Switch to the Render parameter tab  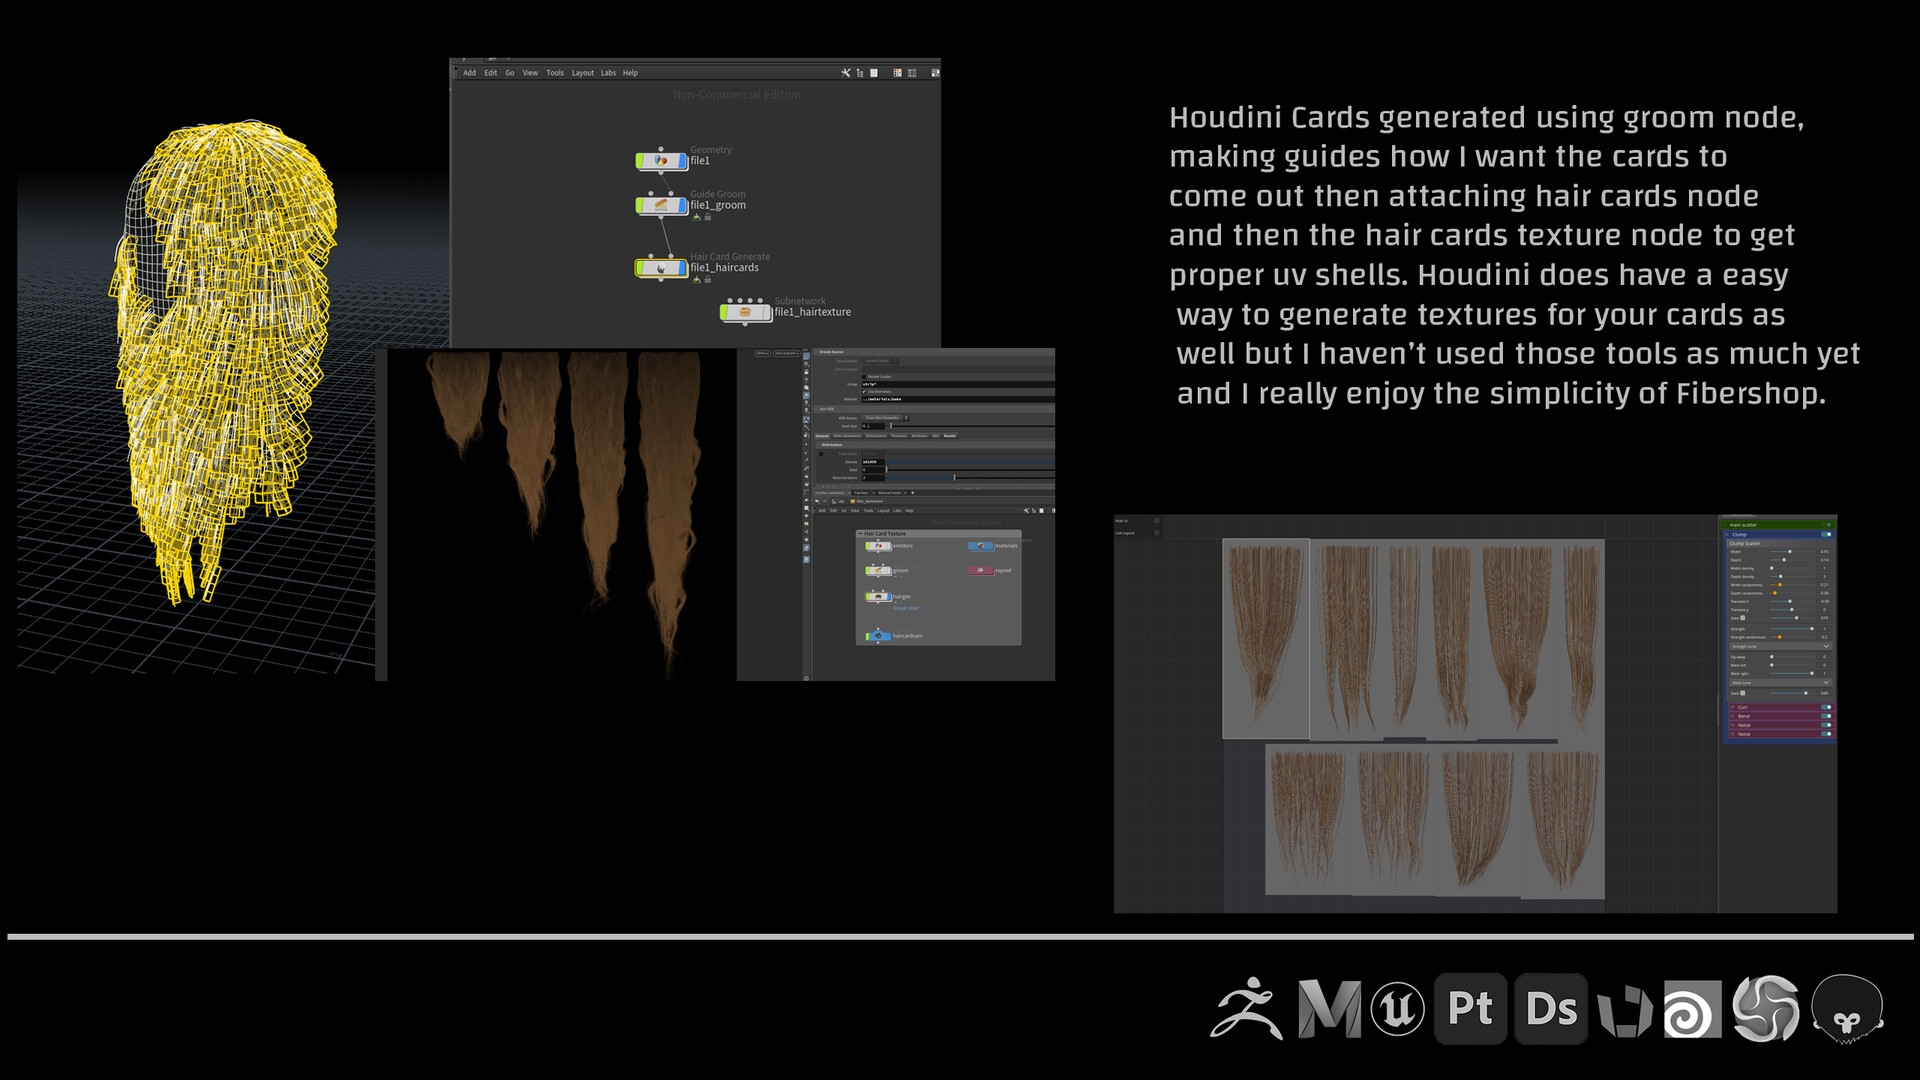click(x=950, y=436)
